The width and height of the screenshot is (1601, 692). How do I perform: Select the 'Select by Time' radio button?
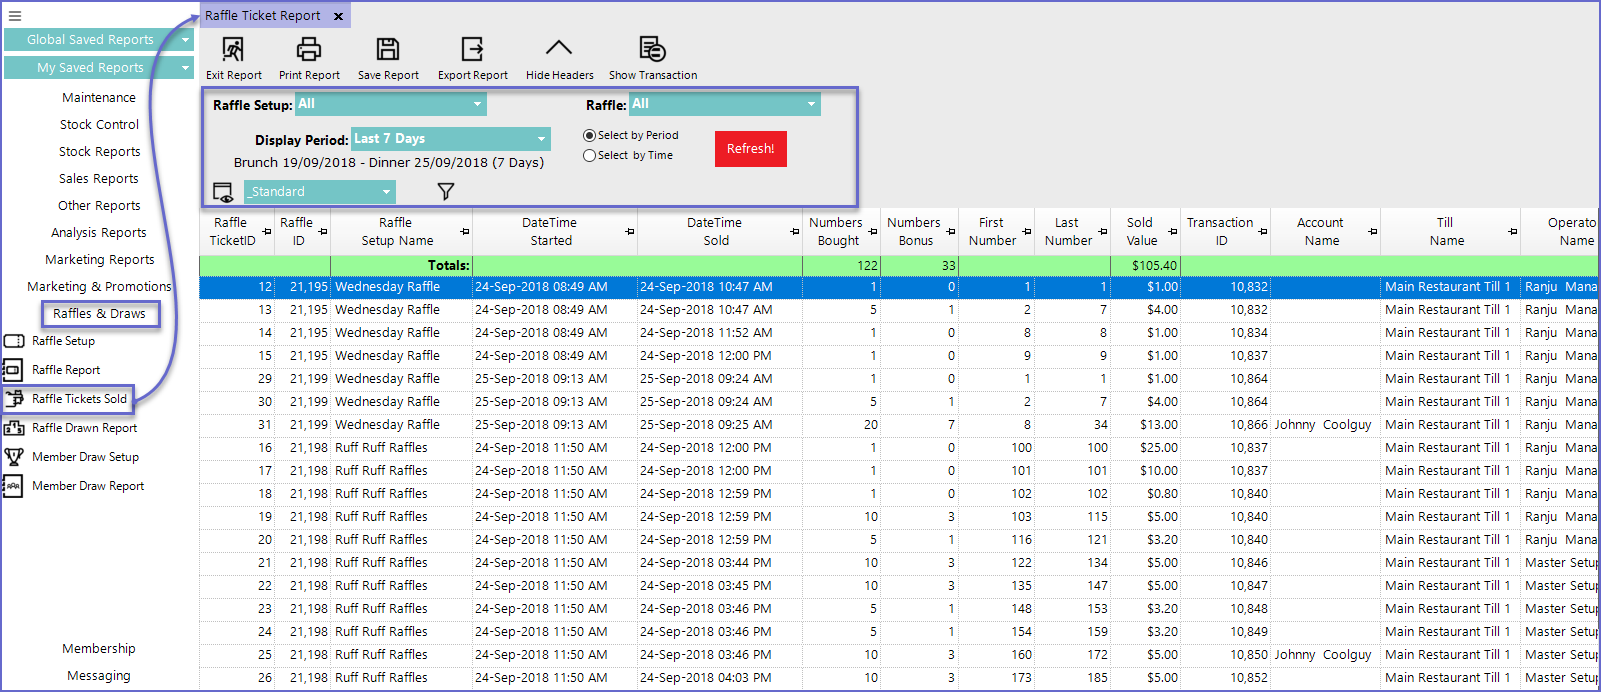590,156
